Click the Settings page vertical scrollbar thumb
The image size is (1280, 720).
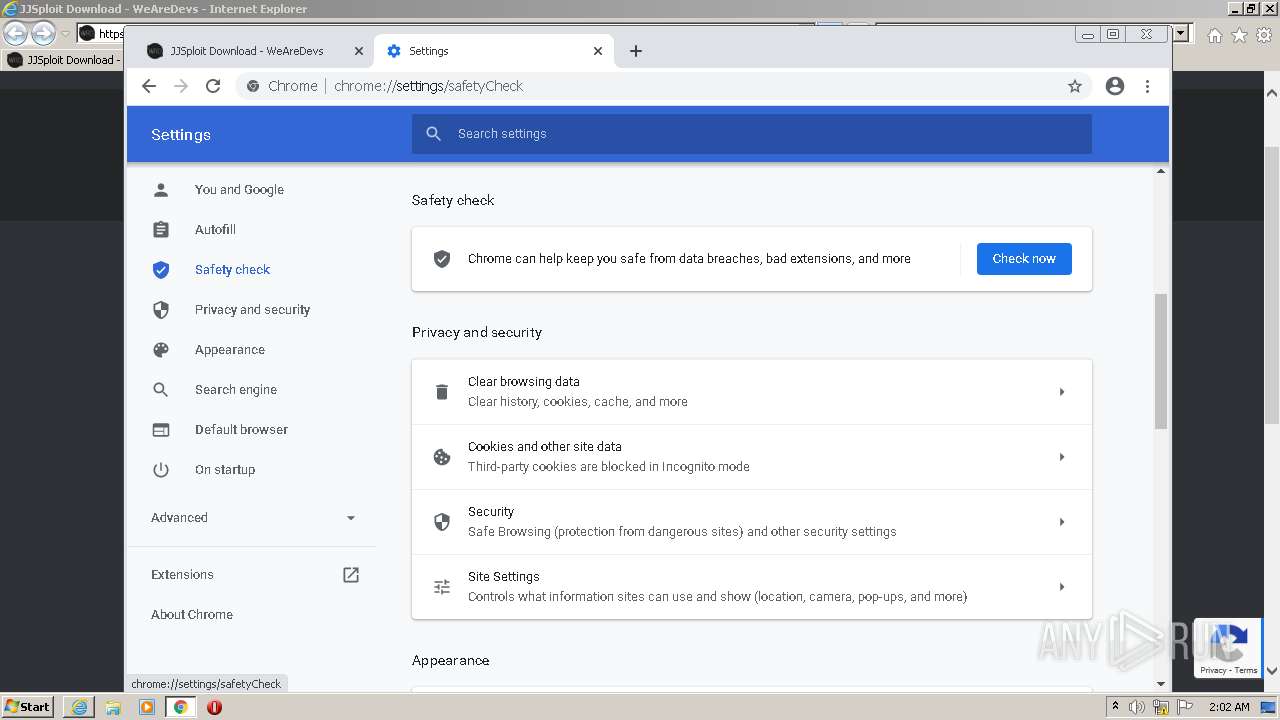pyautogui.click(x=1161, y=361)
